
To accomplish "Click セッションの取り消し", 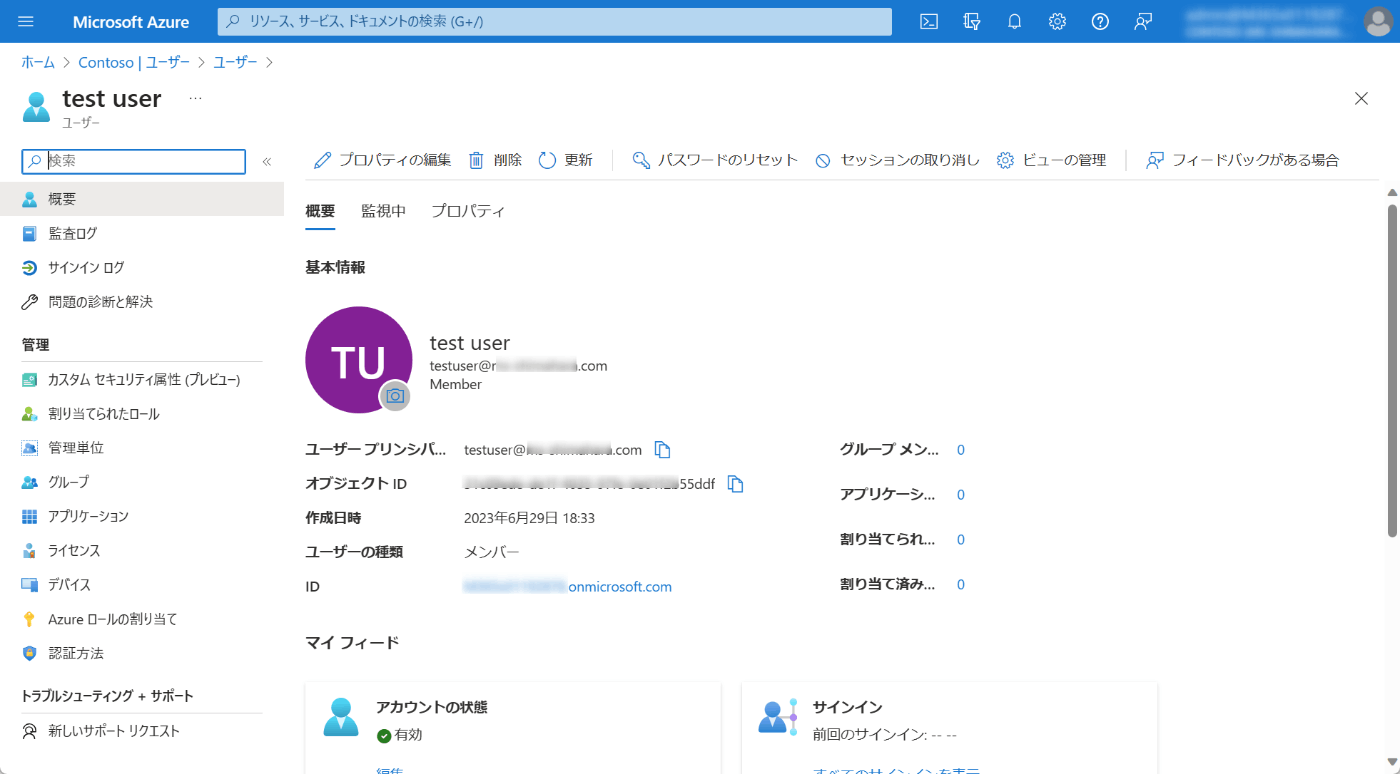I will [x=898, y=160].
